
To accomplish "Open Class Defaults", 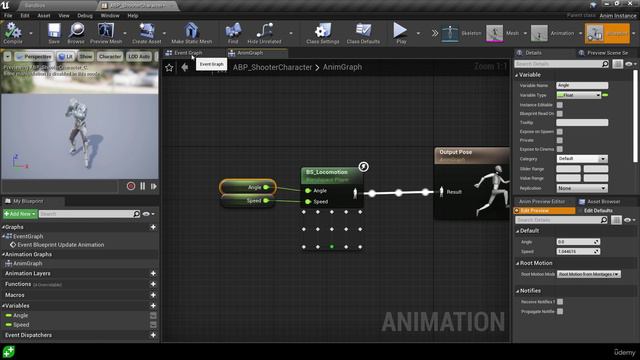I will pyautogui.click(x=363, y=33).
